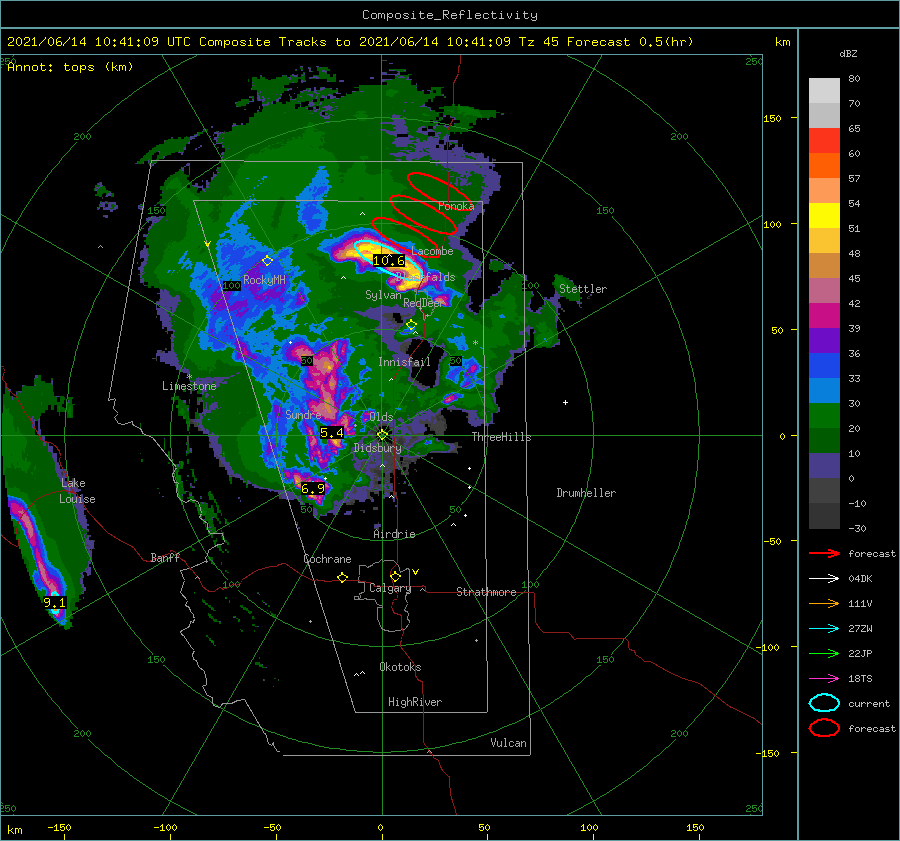
Task: Click the red forecast arrow legend icon
Action: point(824,553)
